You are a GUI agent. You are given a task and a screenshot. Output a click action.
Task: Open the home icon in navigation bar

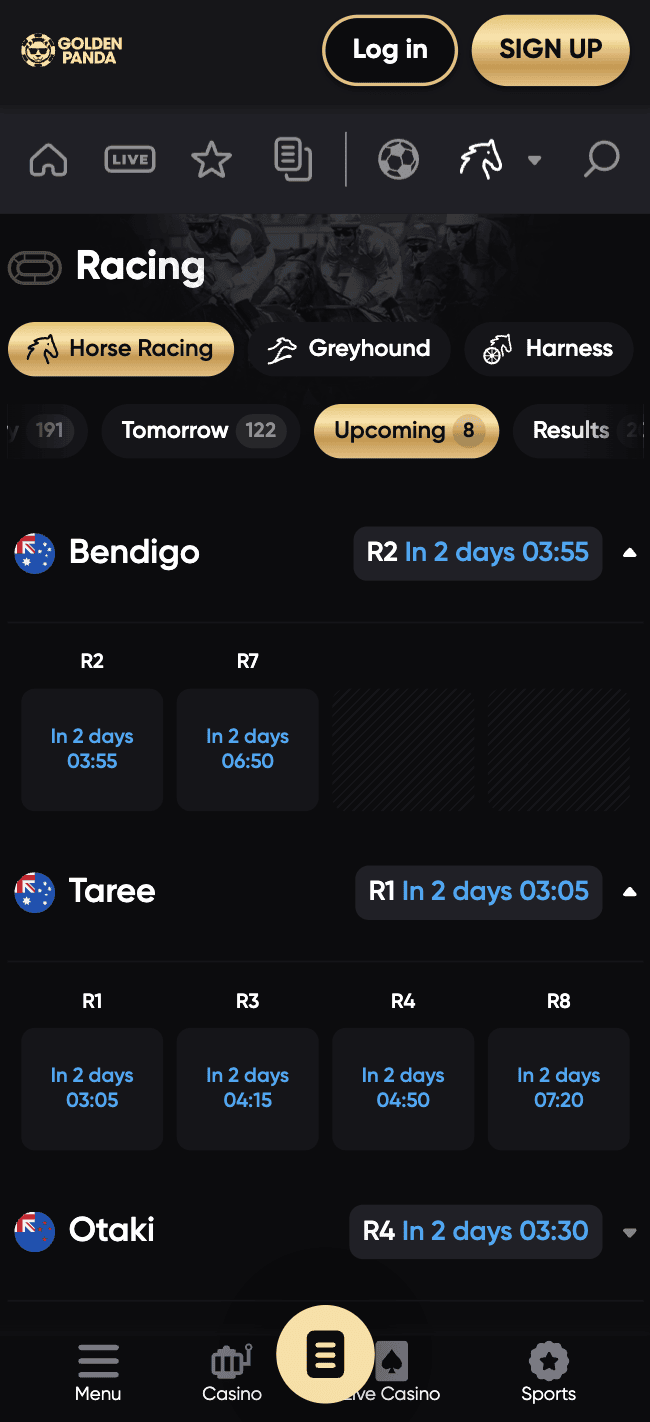coord(48,160)
